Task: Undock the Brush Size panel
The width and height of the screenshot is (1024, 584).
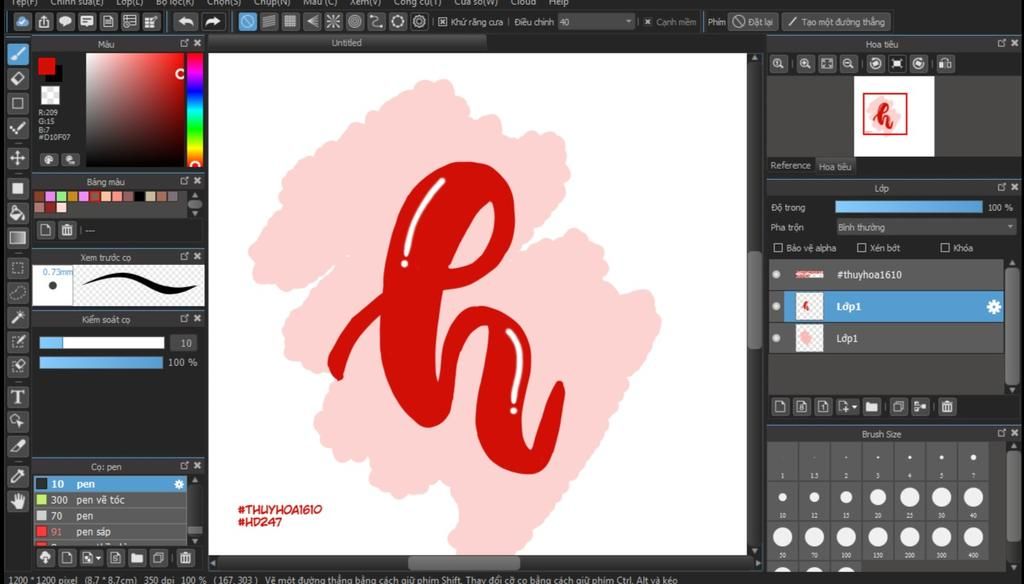Action: 1002,433
